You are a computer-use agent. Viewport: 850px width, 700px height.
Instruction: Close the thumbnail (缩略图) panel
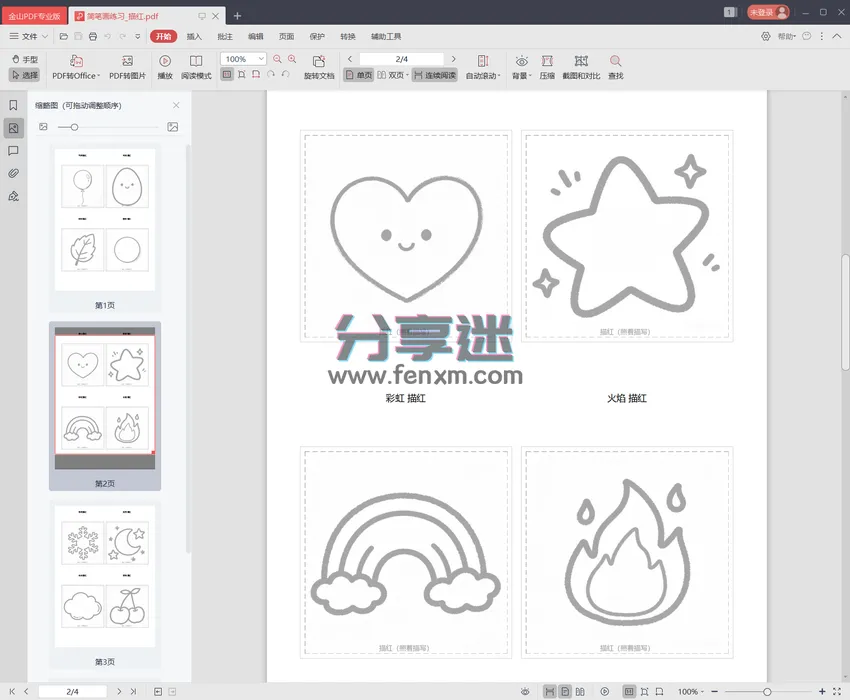coord(176,105)
